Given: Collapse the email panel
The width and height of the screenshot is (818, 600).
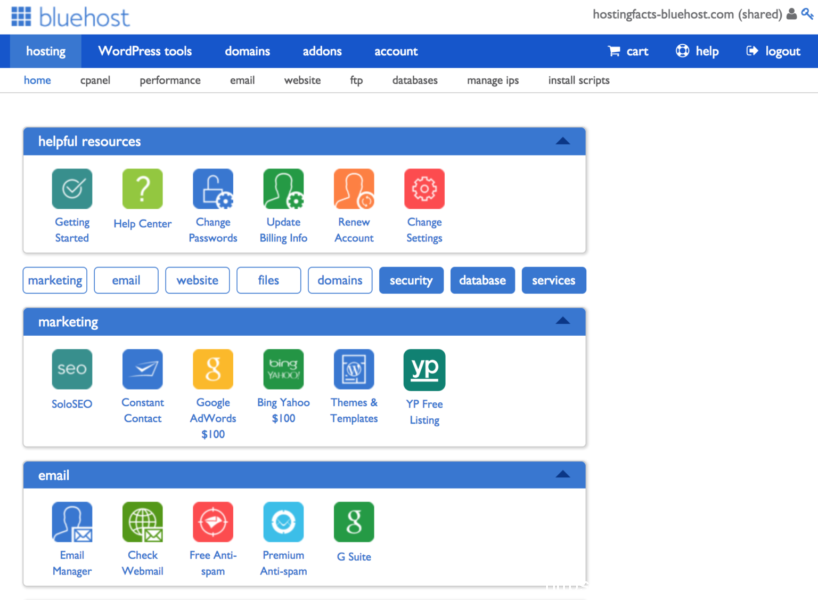Looking at the screenshot, I should (562, 474).
